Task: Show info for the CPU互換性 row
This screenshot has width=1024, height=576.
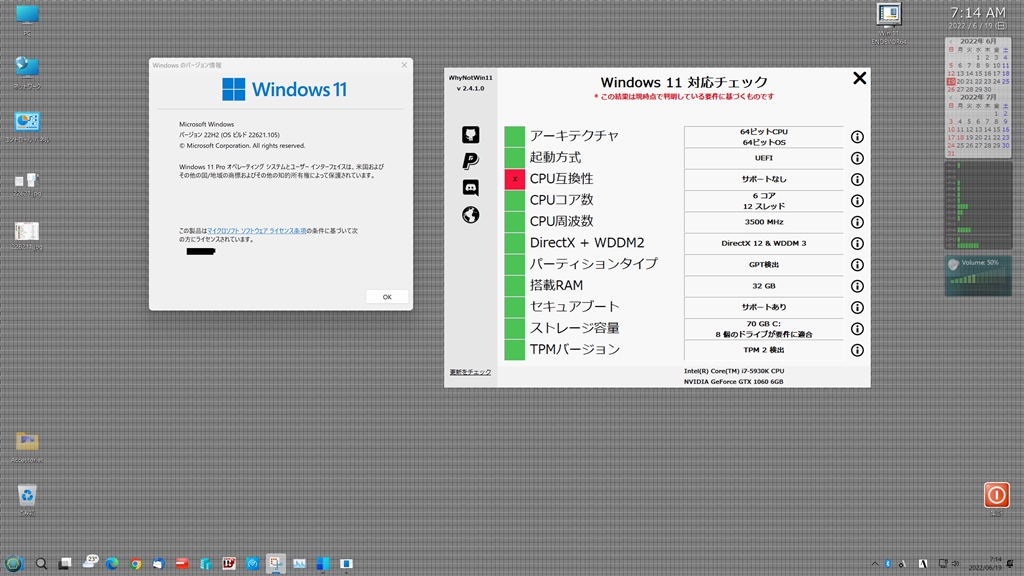Action: (x=857, y=179)
